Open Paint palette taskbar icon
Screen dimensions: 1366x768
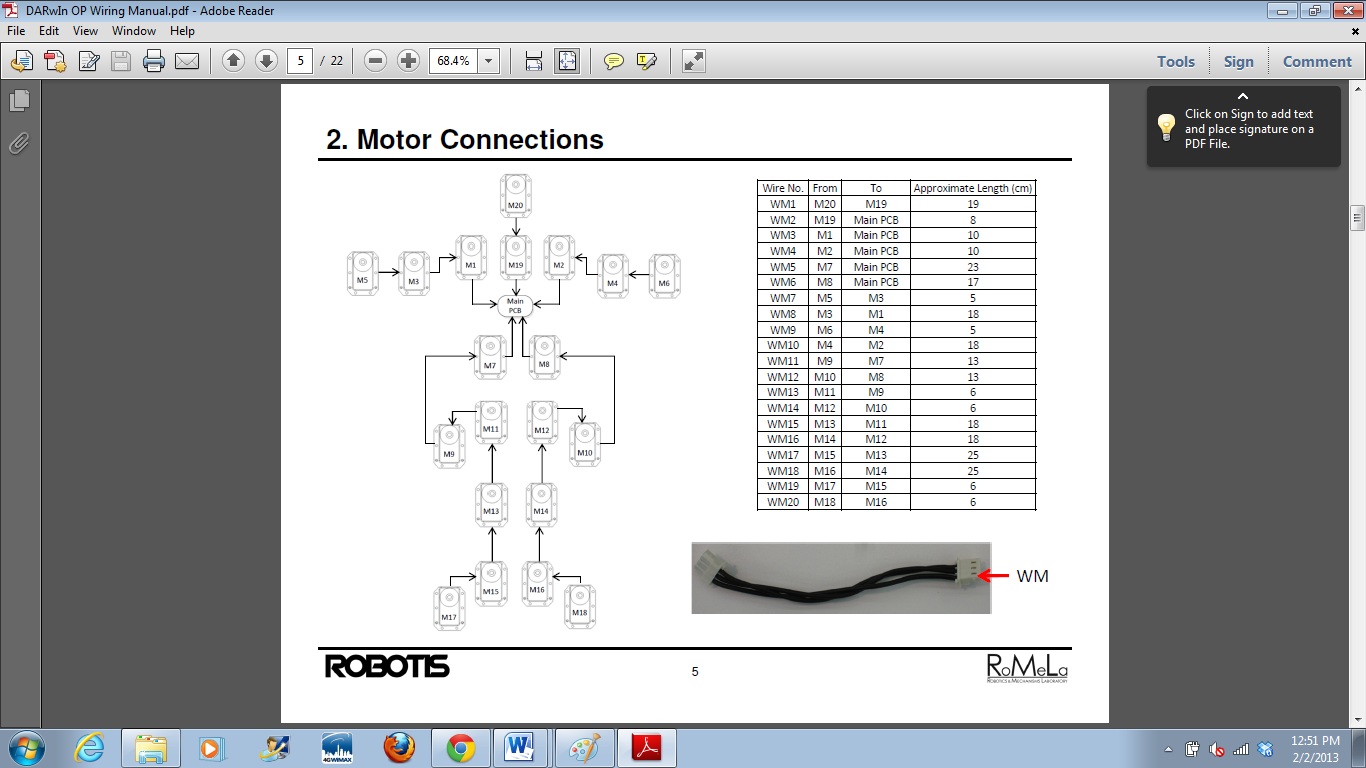tap(585, 748)
